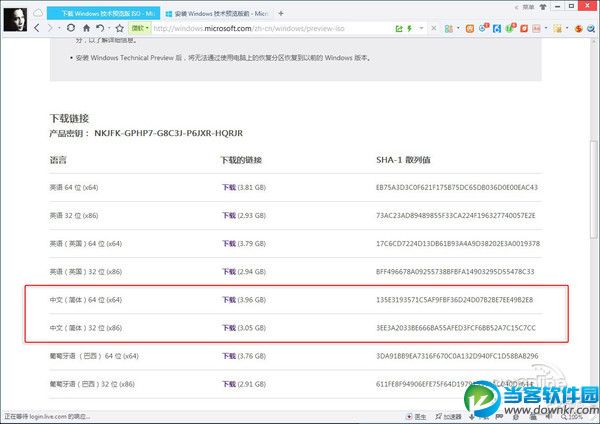
Task: Click the green share icon in address bar
Action: click(x=399, y=28)
